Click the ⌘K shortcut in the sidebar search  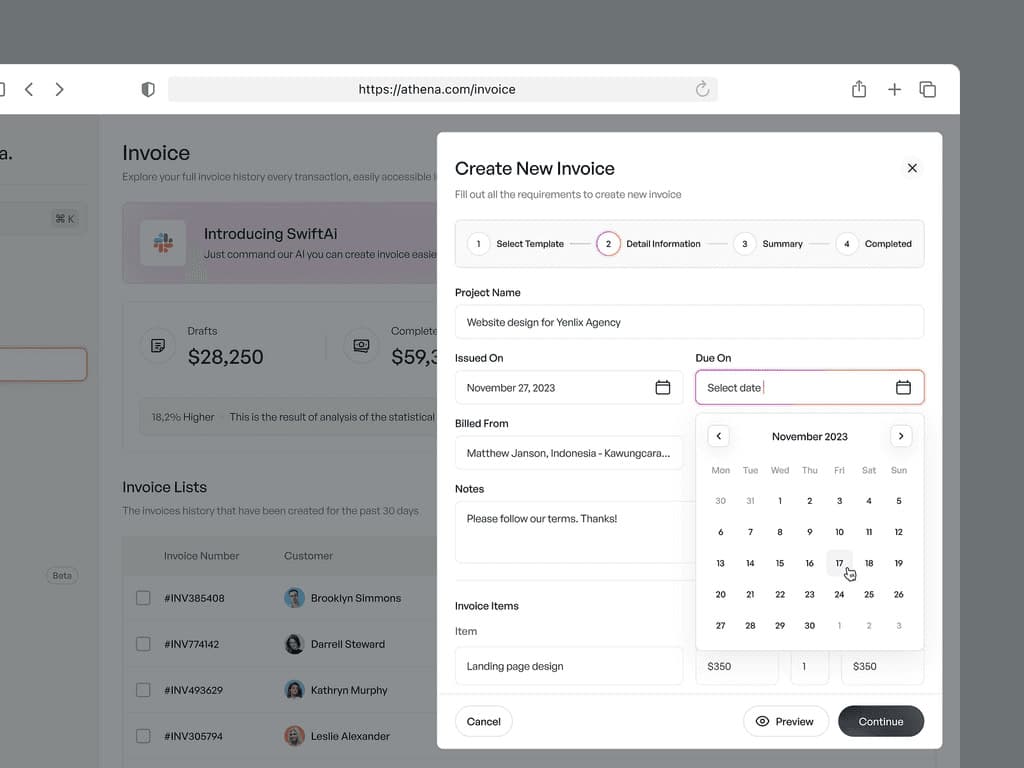(65, 219)
